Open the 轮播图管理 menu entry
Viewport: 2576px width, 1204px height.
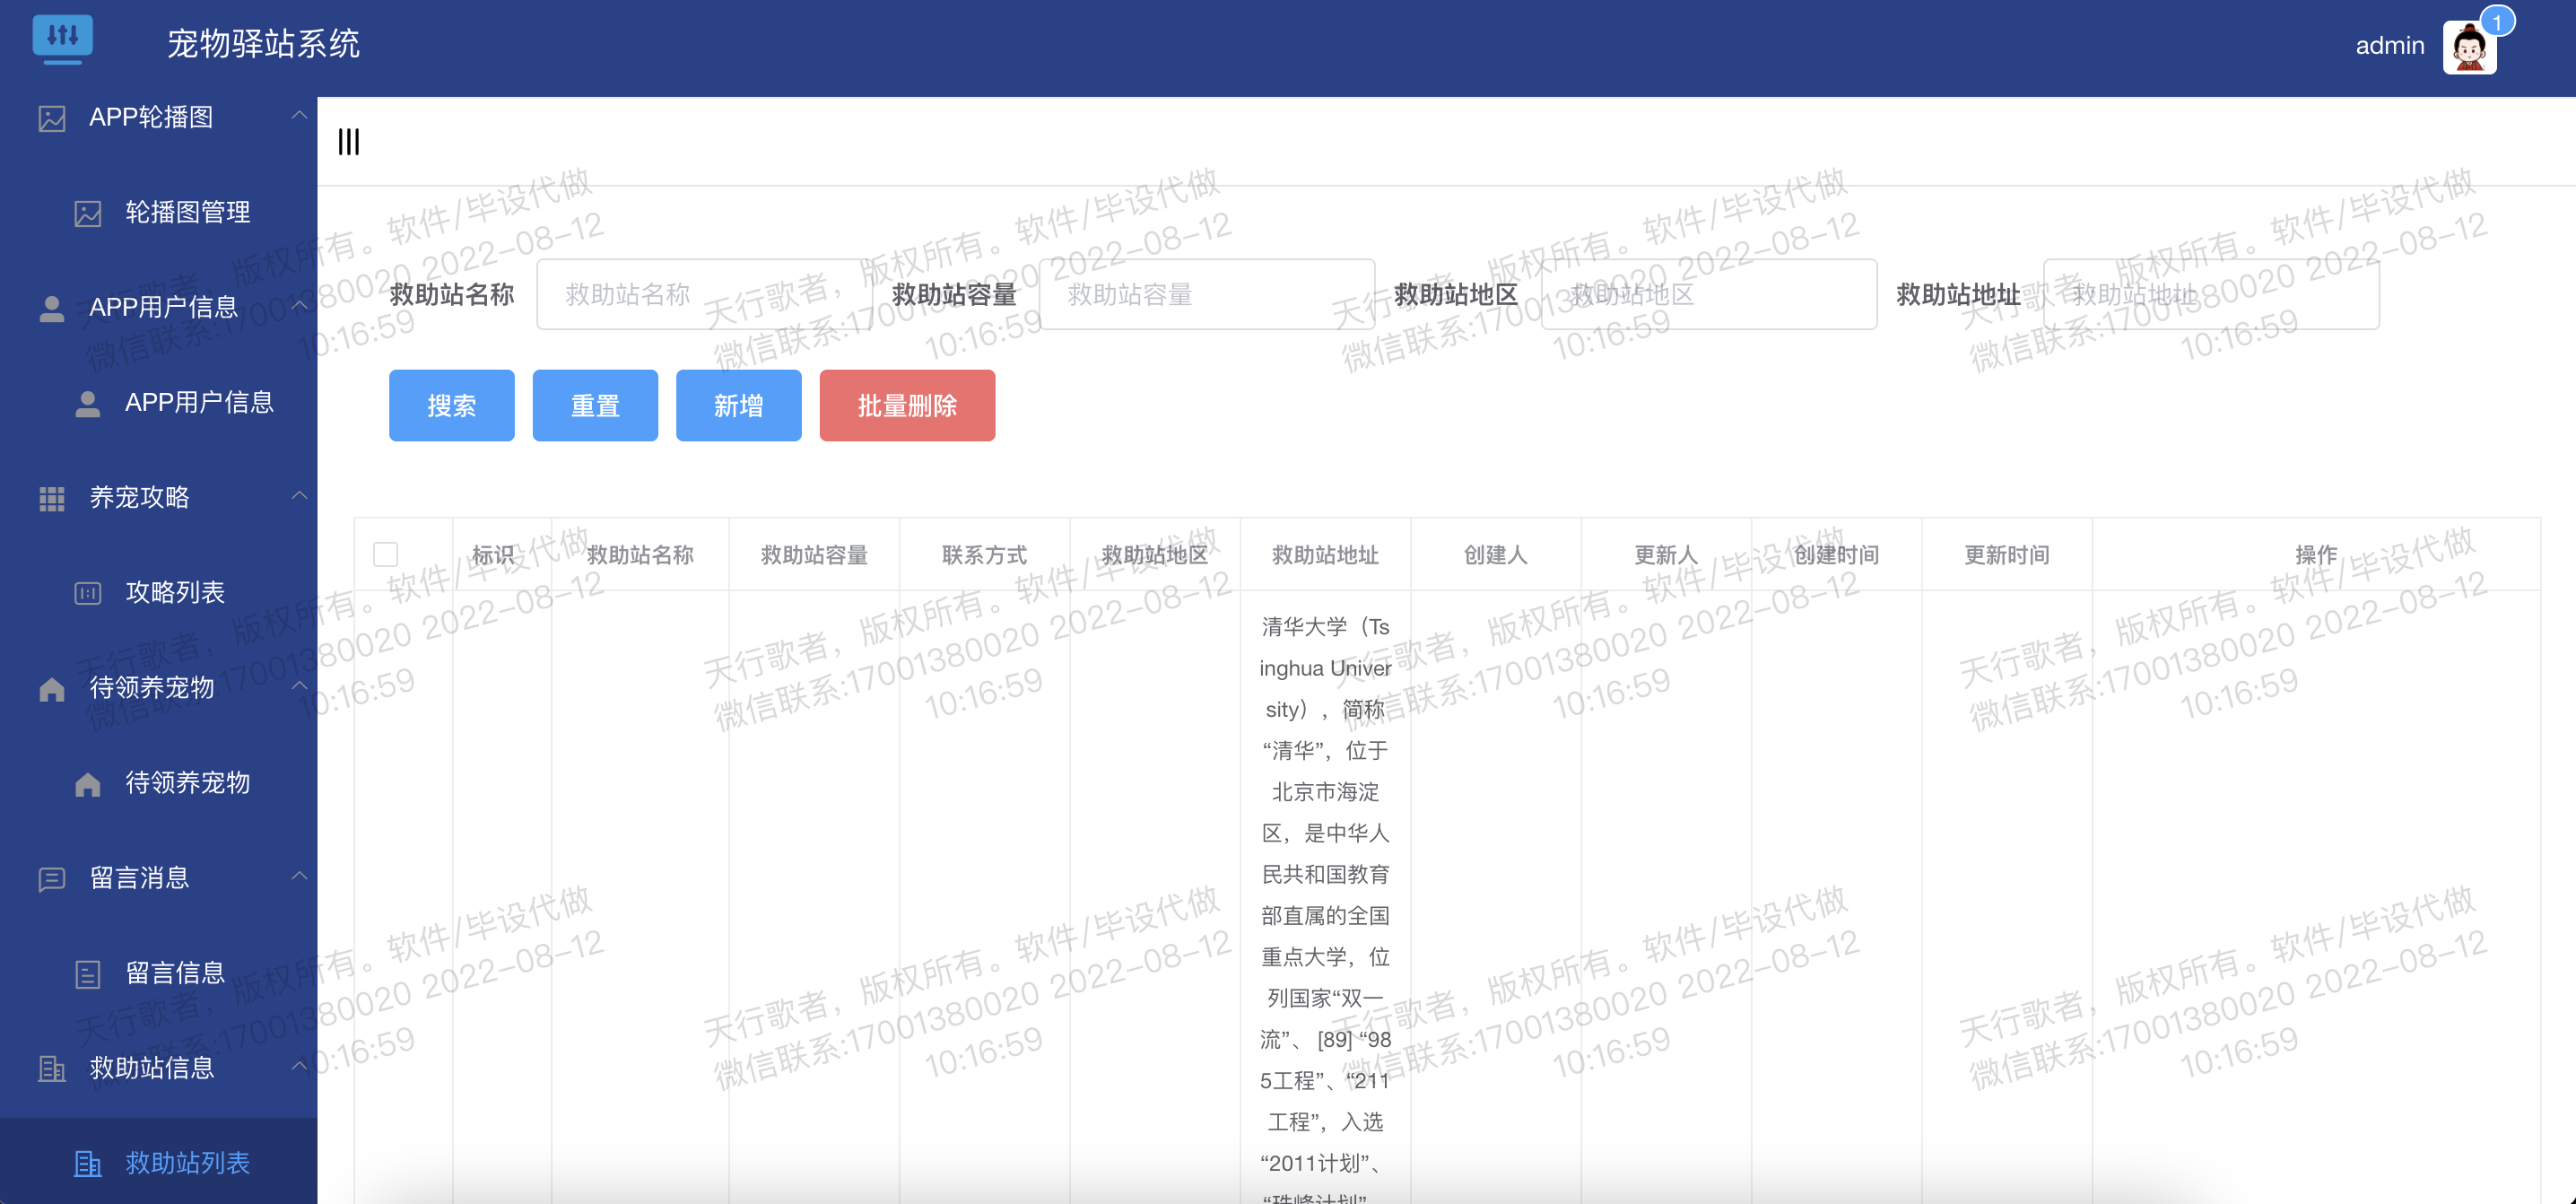coord(188,212)
